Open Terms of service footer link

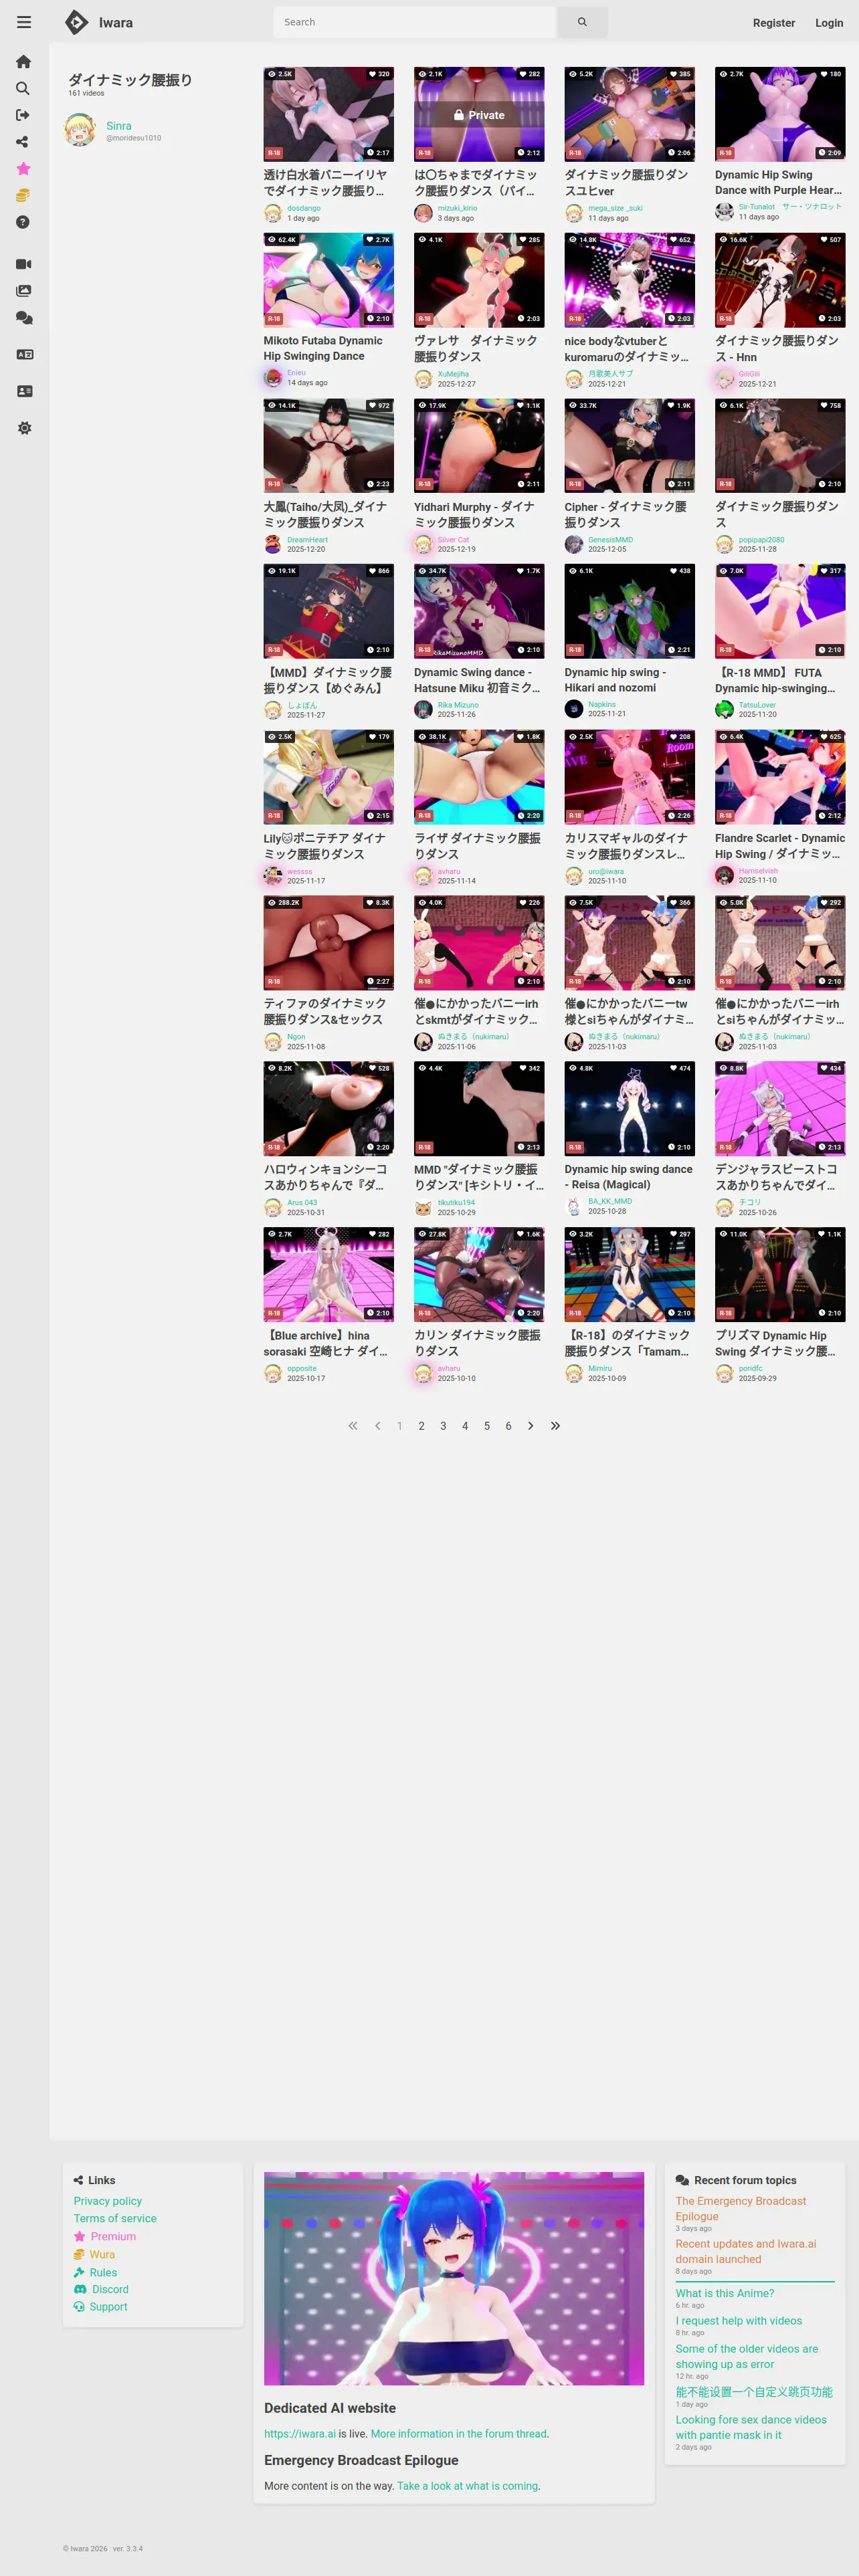pos(115,2218)
